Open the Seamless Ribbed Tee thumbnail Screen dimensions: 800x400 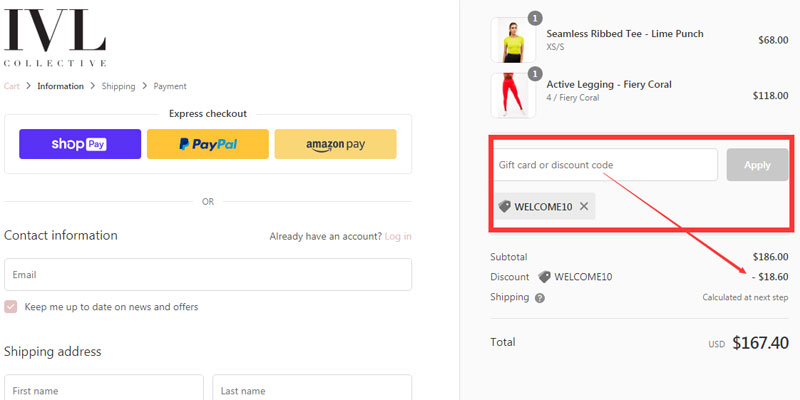(x=511, y=40)
